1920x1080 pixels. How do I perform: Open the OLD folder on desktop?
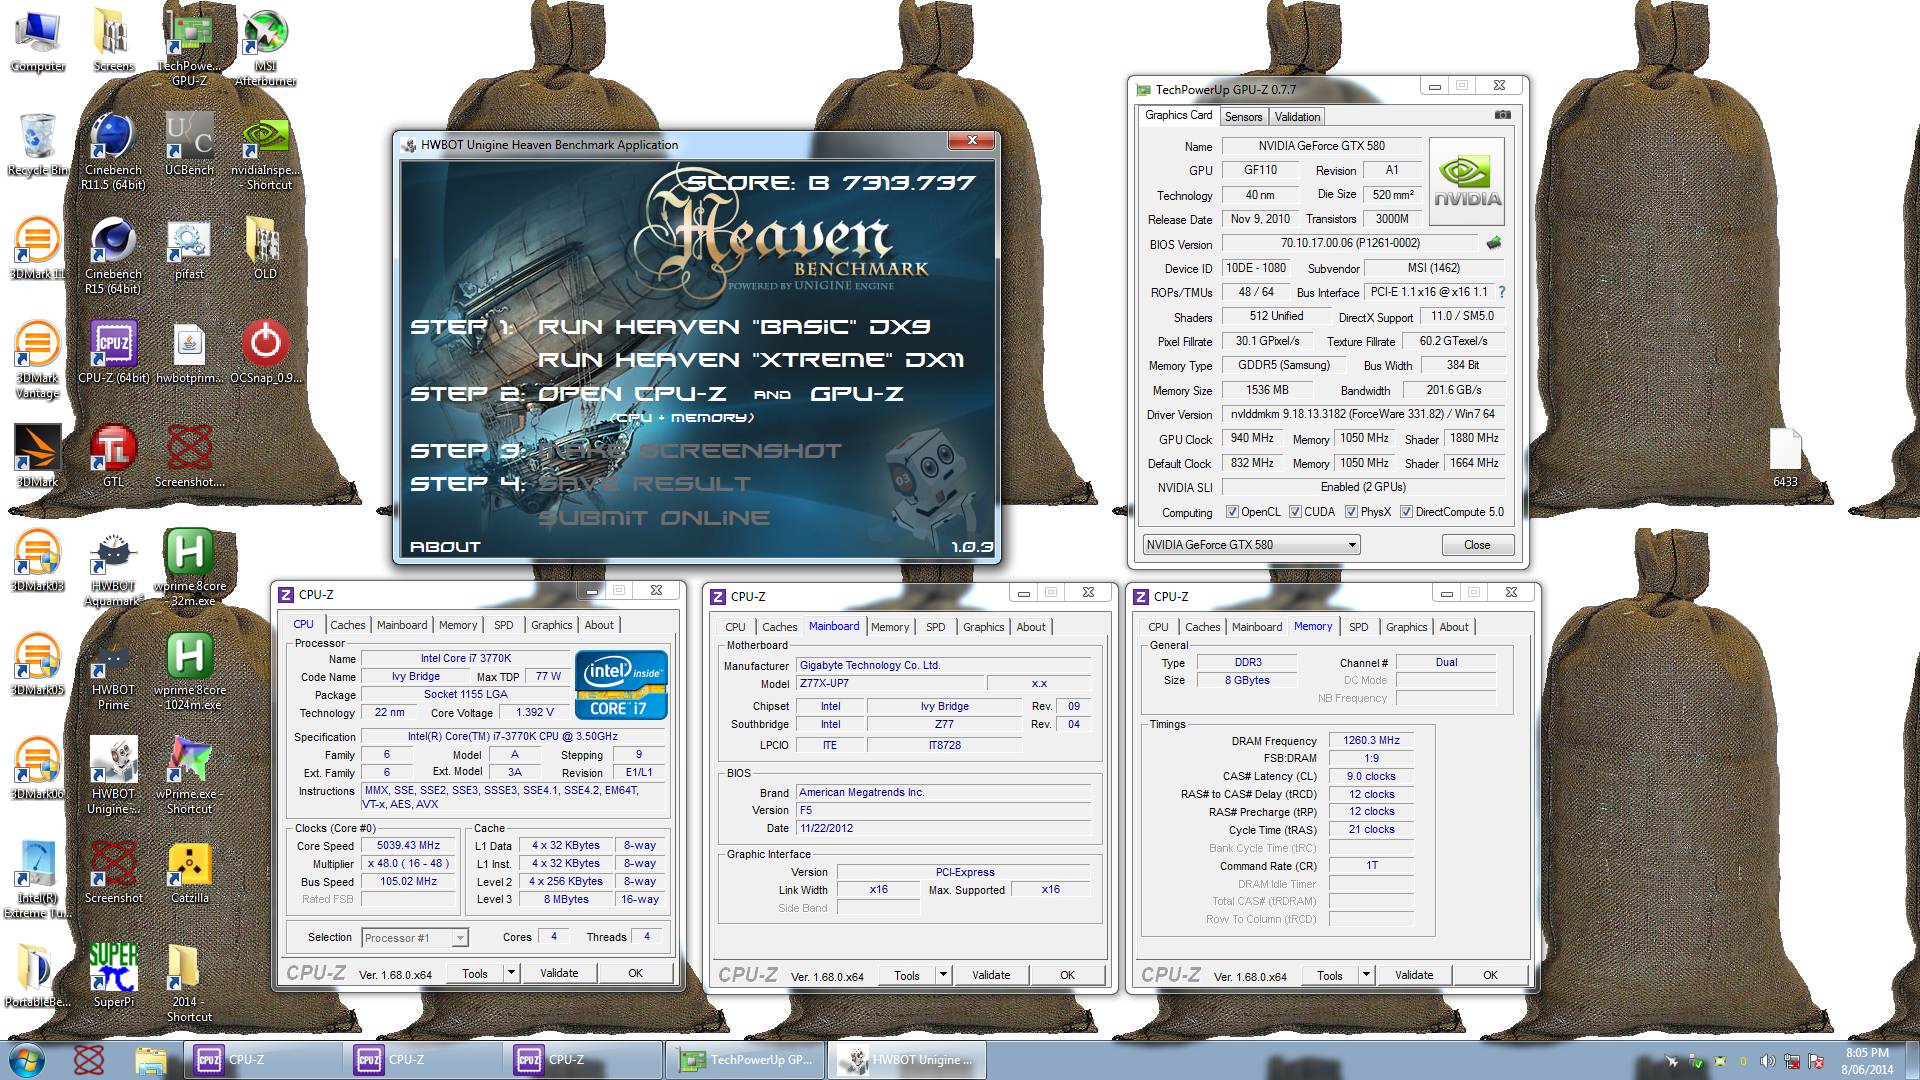coord(265,249)
